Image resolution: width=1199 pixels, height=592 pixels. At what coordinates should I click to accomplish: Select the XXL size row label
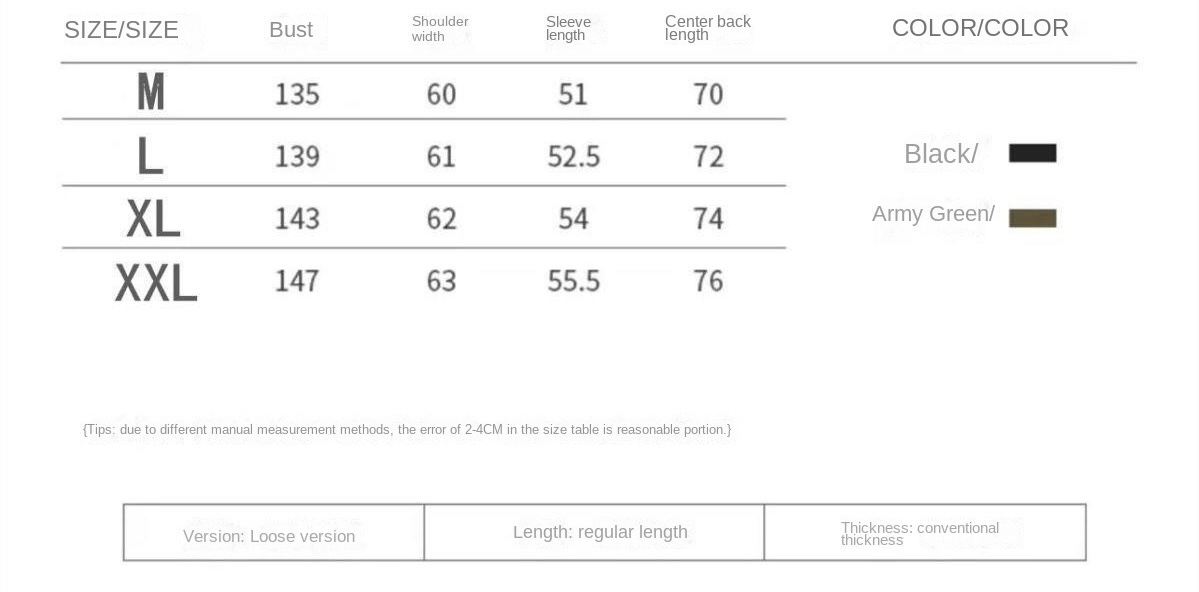156,281
